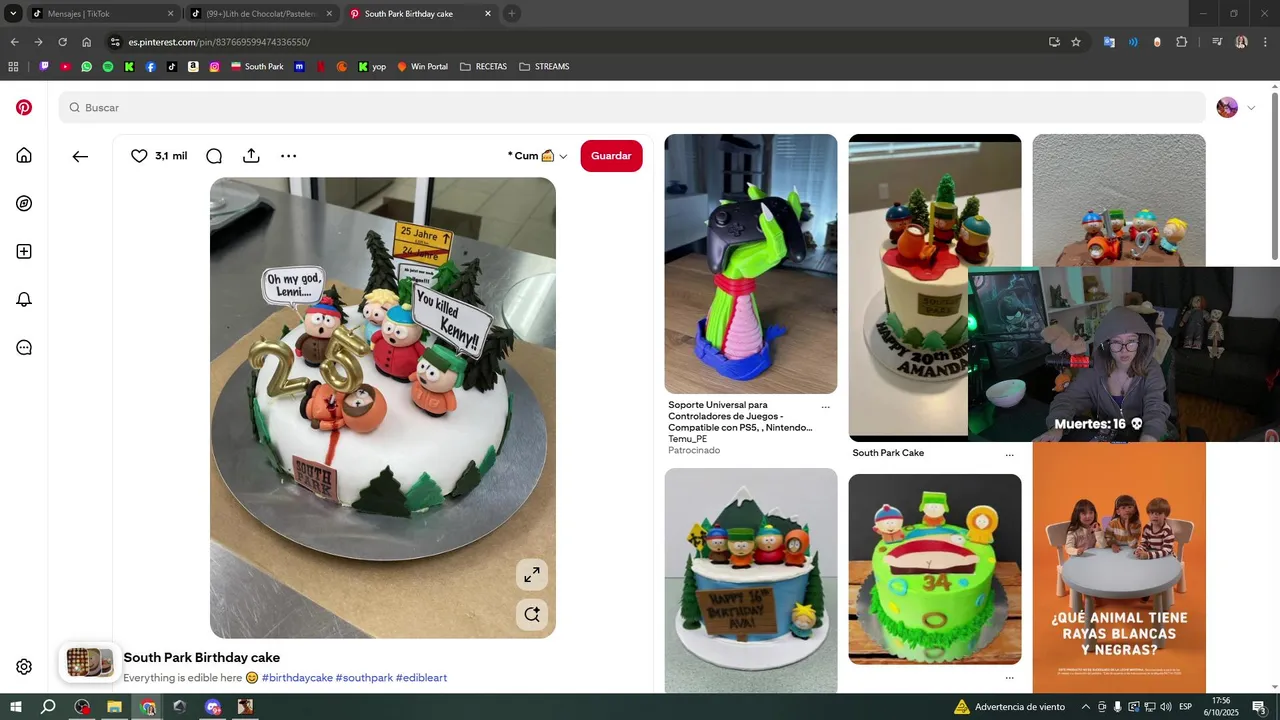Open the South Park bookmark
The height and width of the screenshot is (720, 1280).
[257, 67]
